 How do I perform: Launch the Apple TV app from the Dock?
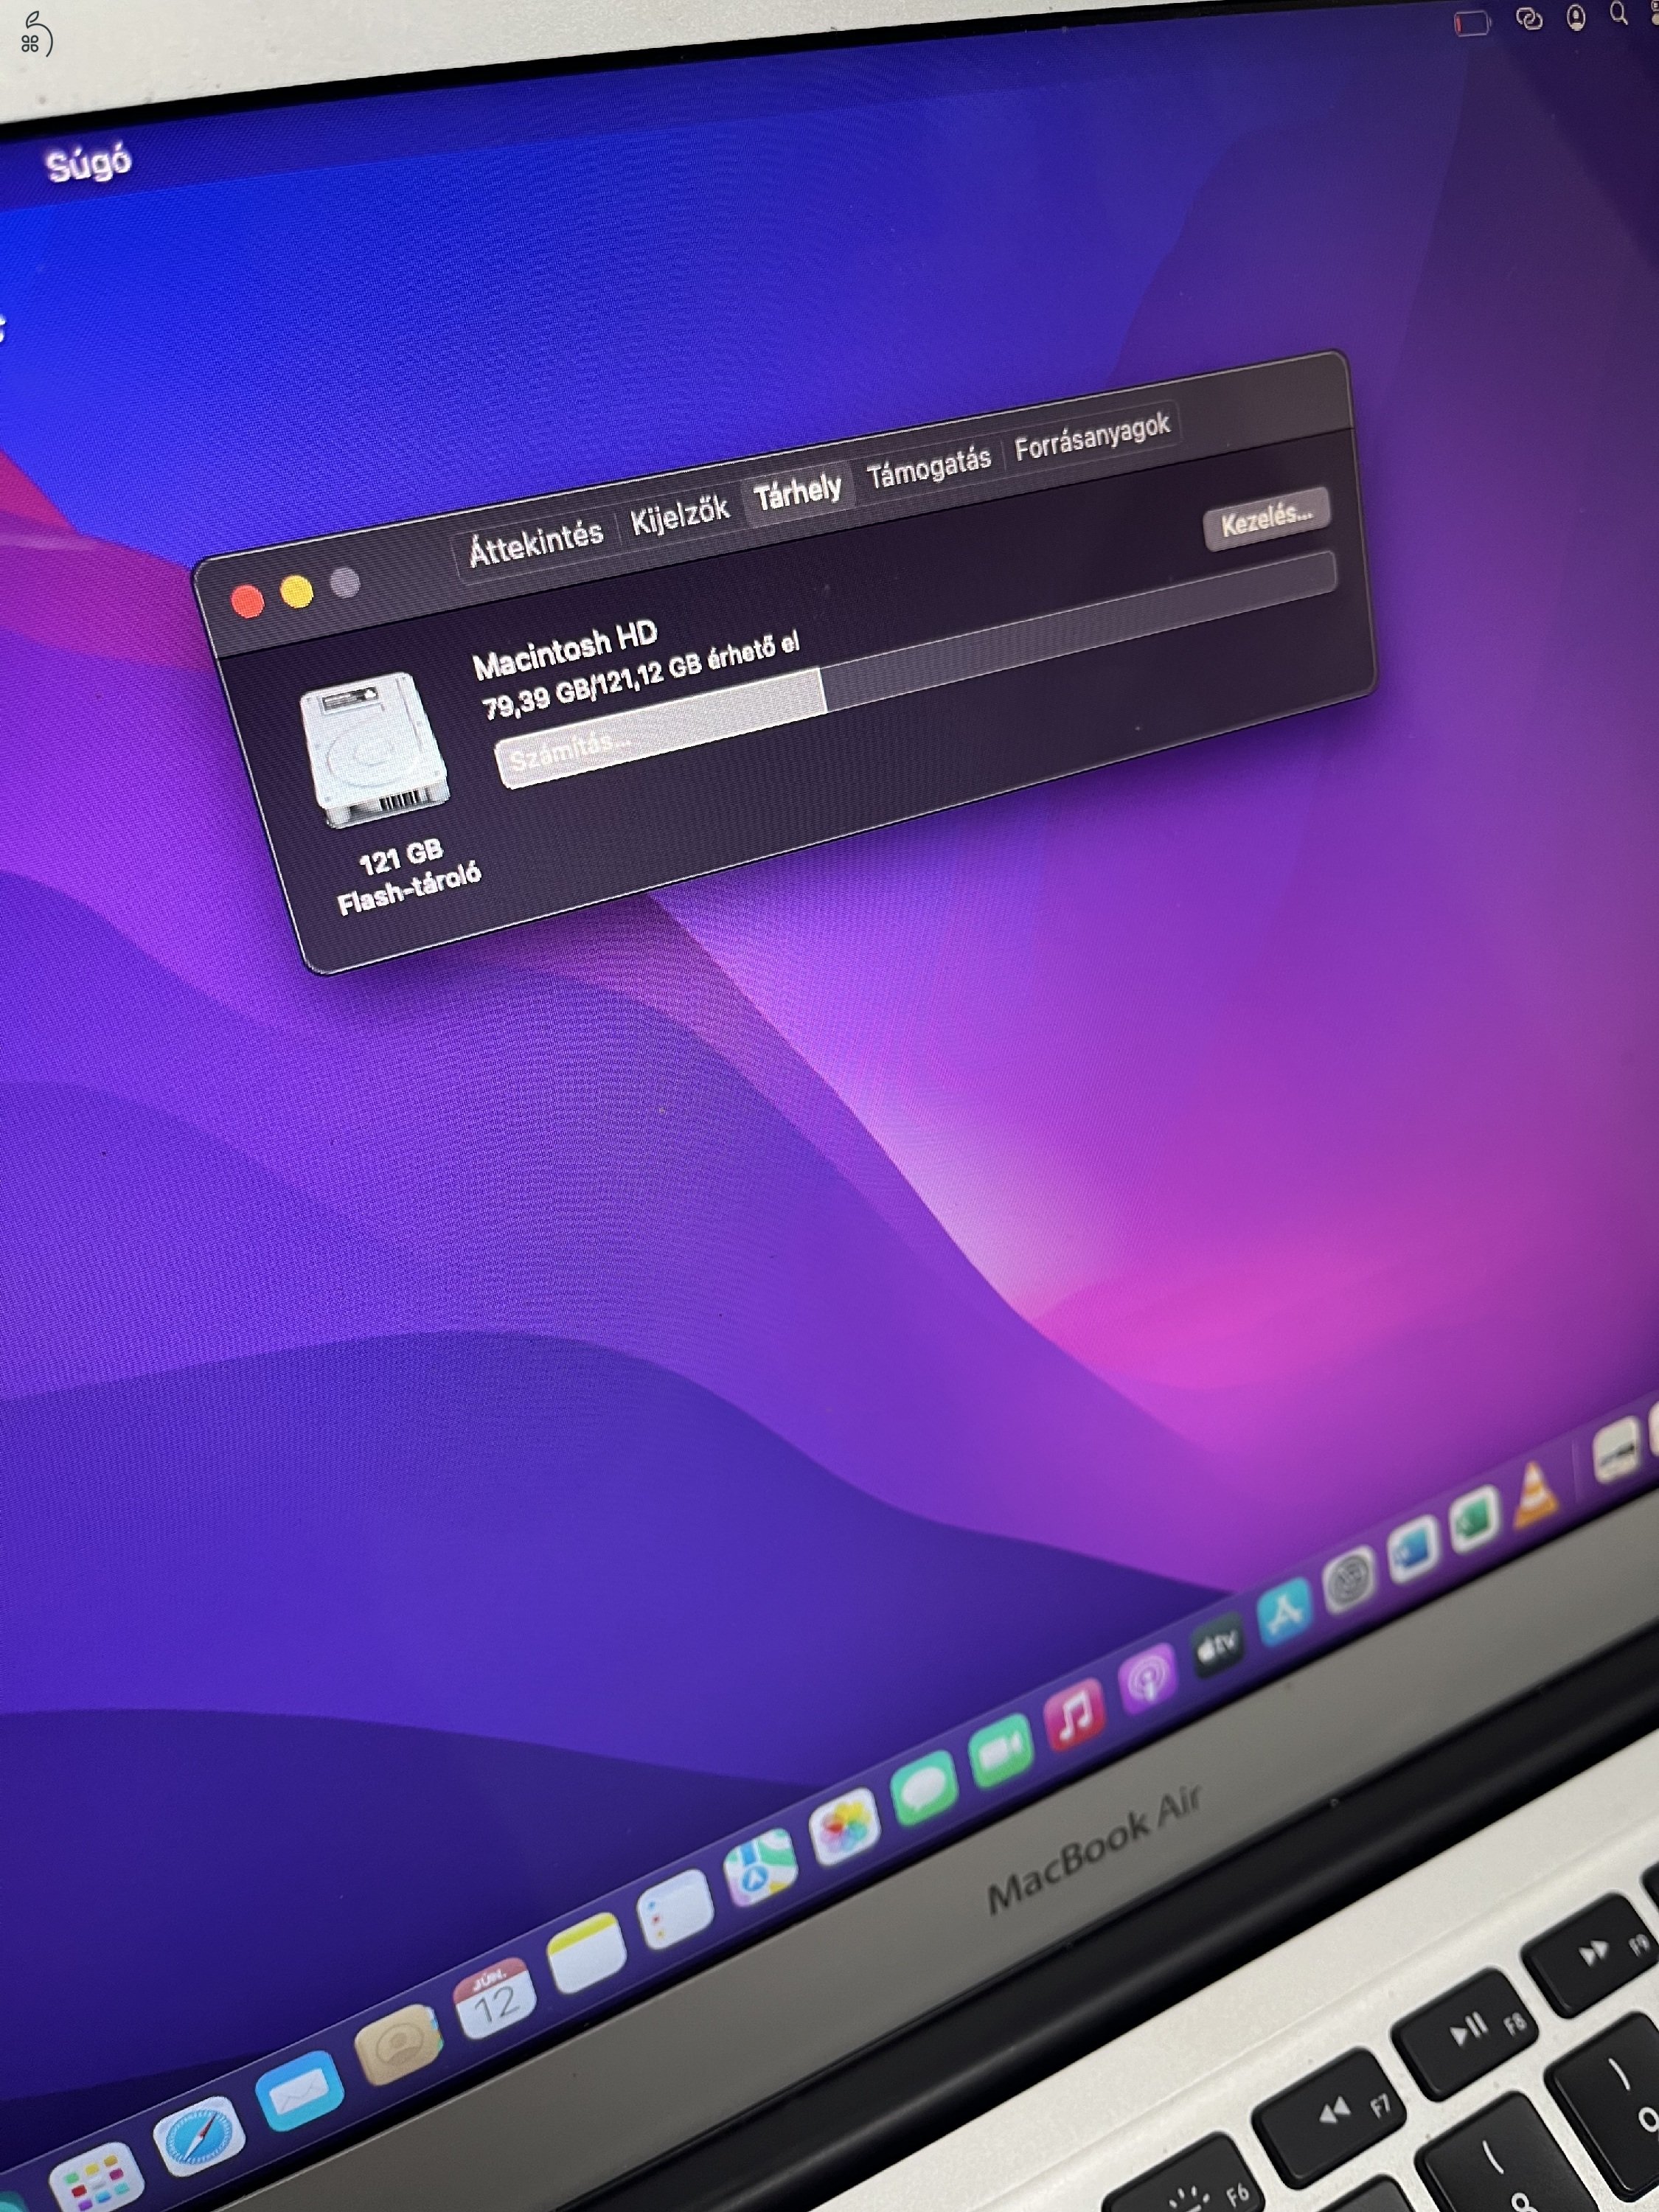coord(1217,1644)
